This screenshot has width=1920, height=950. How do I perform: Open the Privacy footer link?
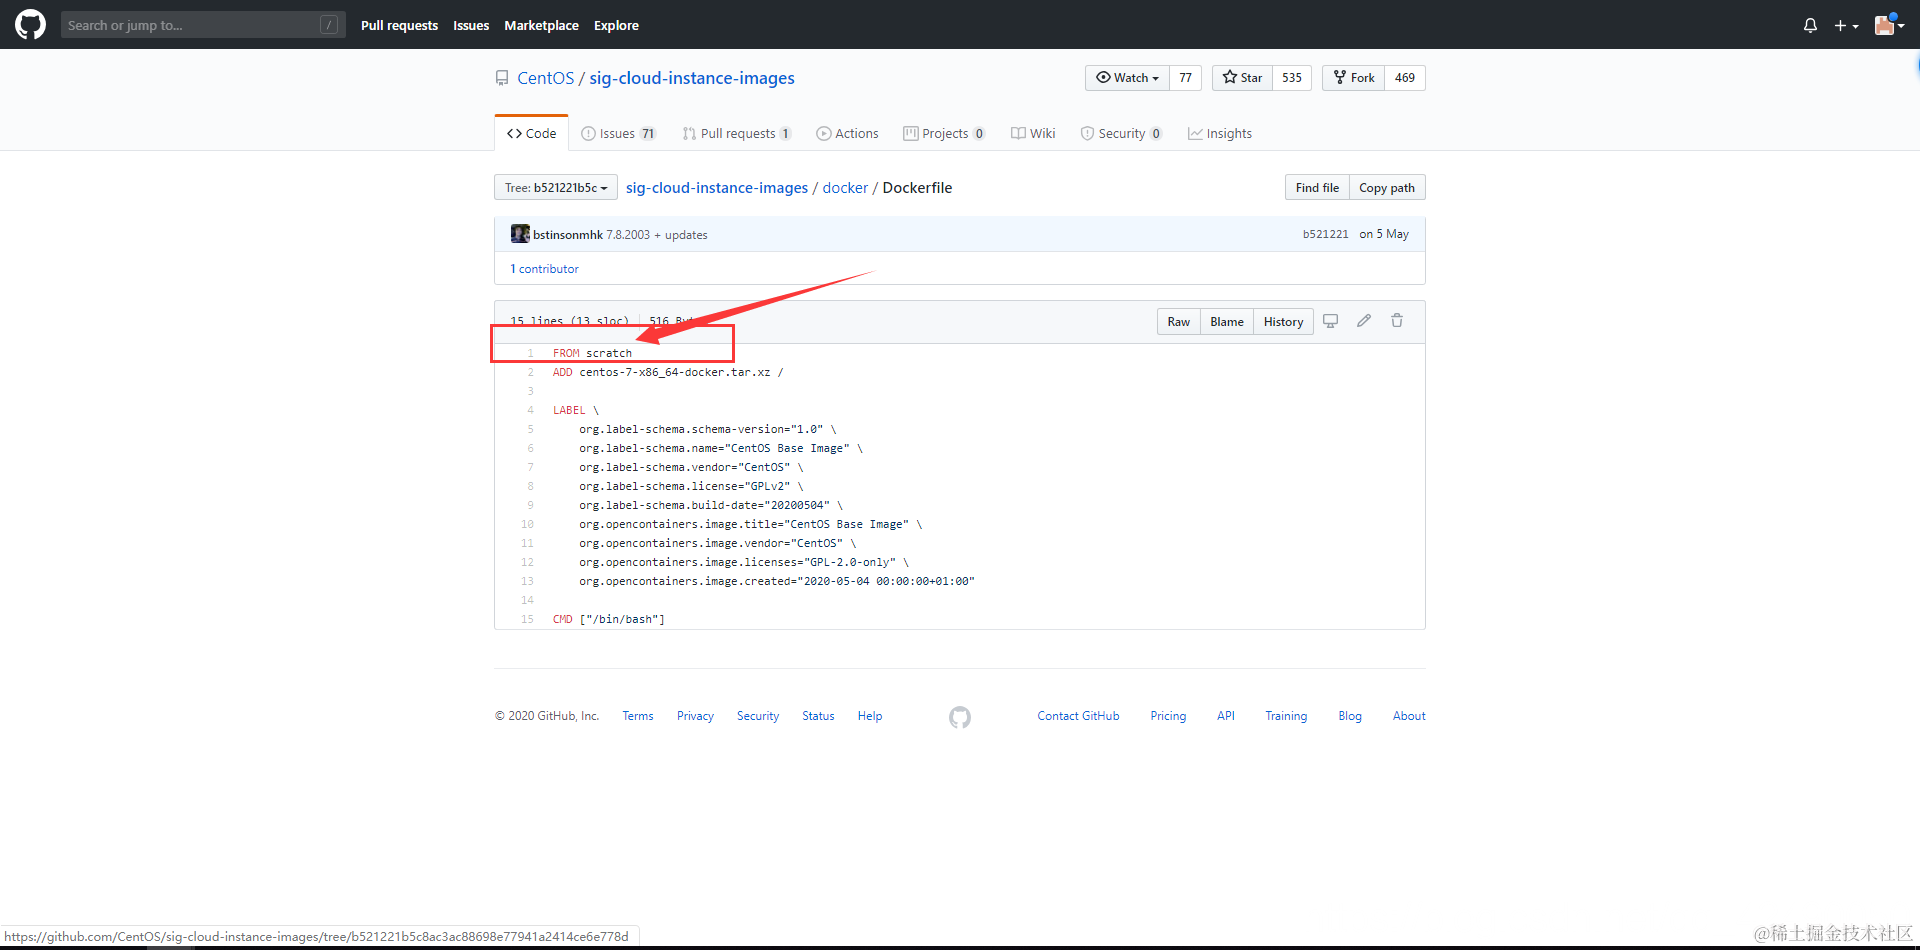tap(695, 716)
